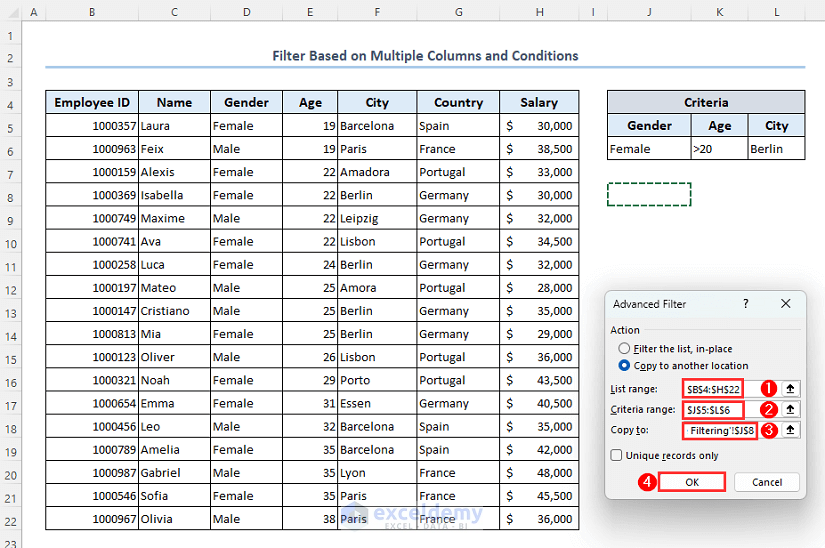
Task: Select the Salary header cell
Action: [x=539, y=103]
